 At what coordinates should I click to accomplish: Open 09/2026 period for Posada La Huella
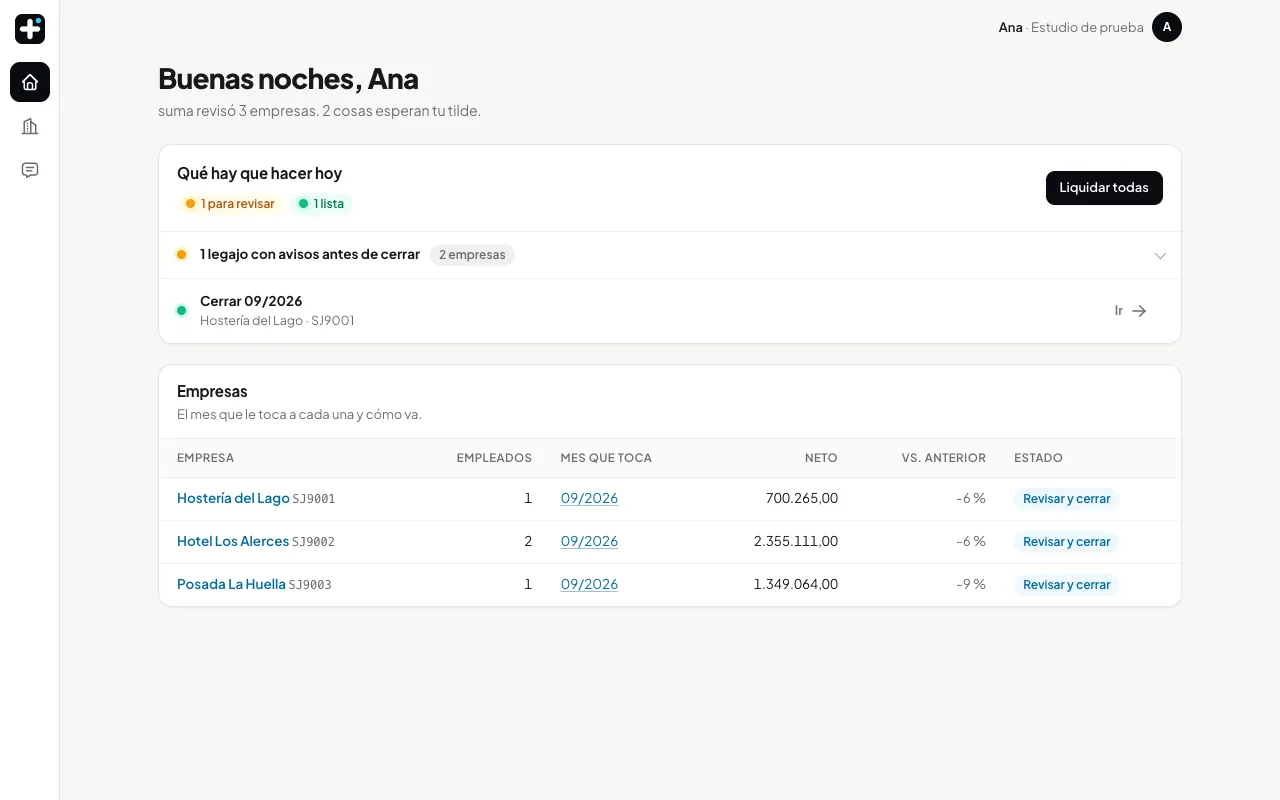coord(589,584)
